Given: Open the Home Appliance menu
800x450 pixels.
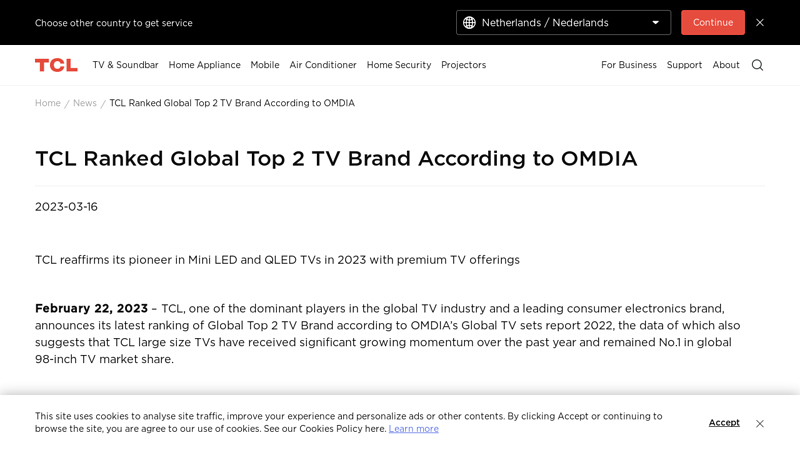Looking at the screenshot, I should 204,65.
